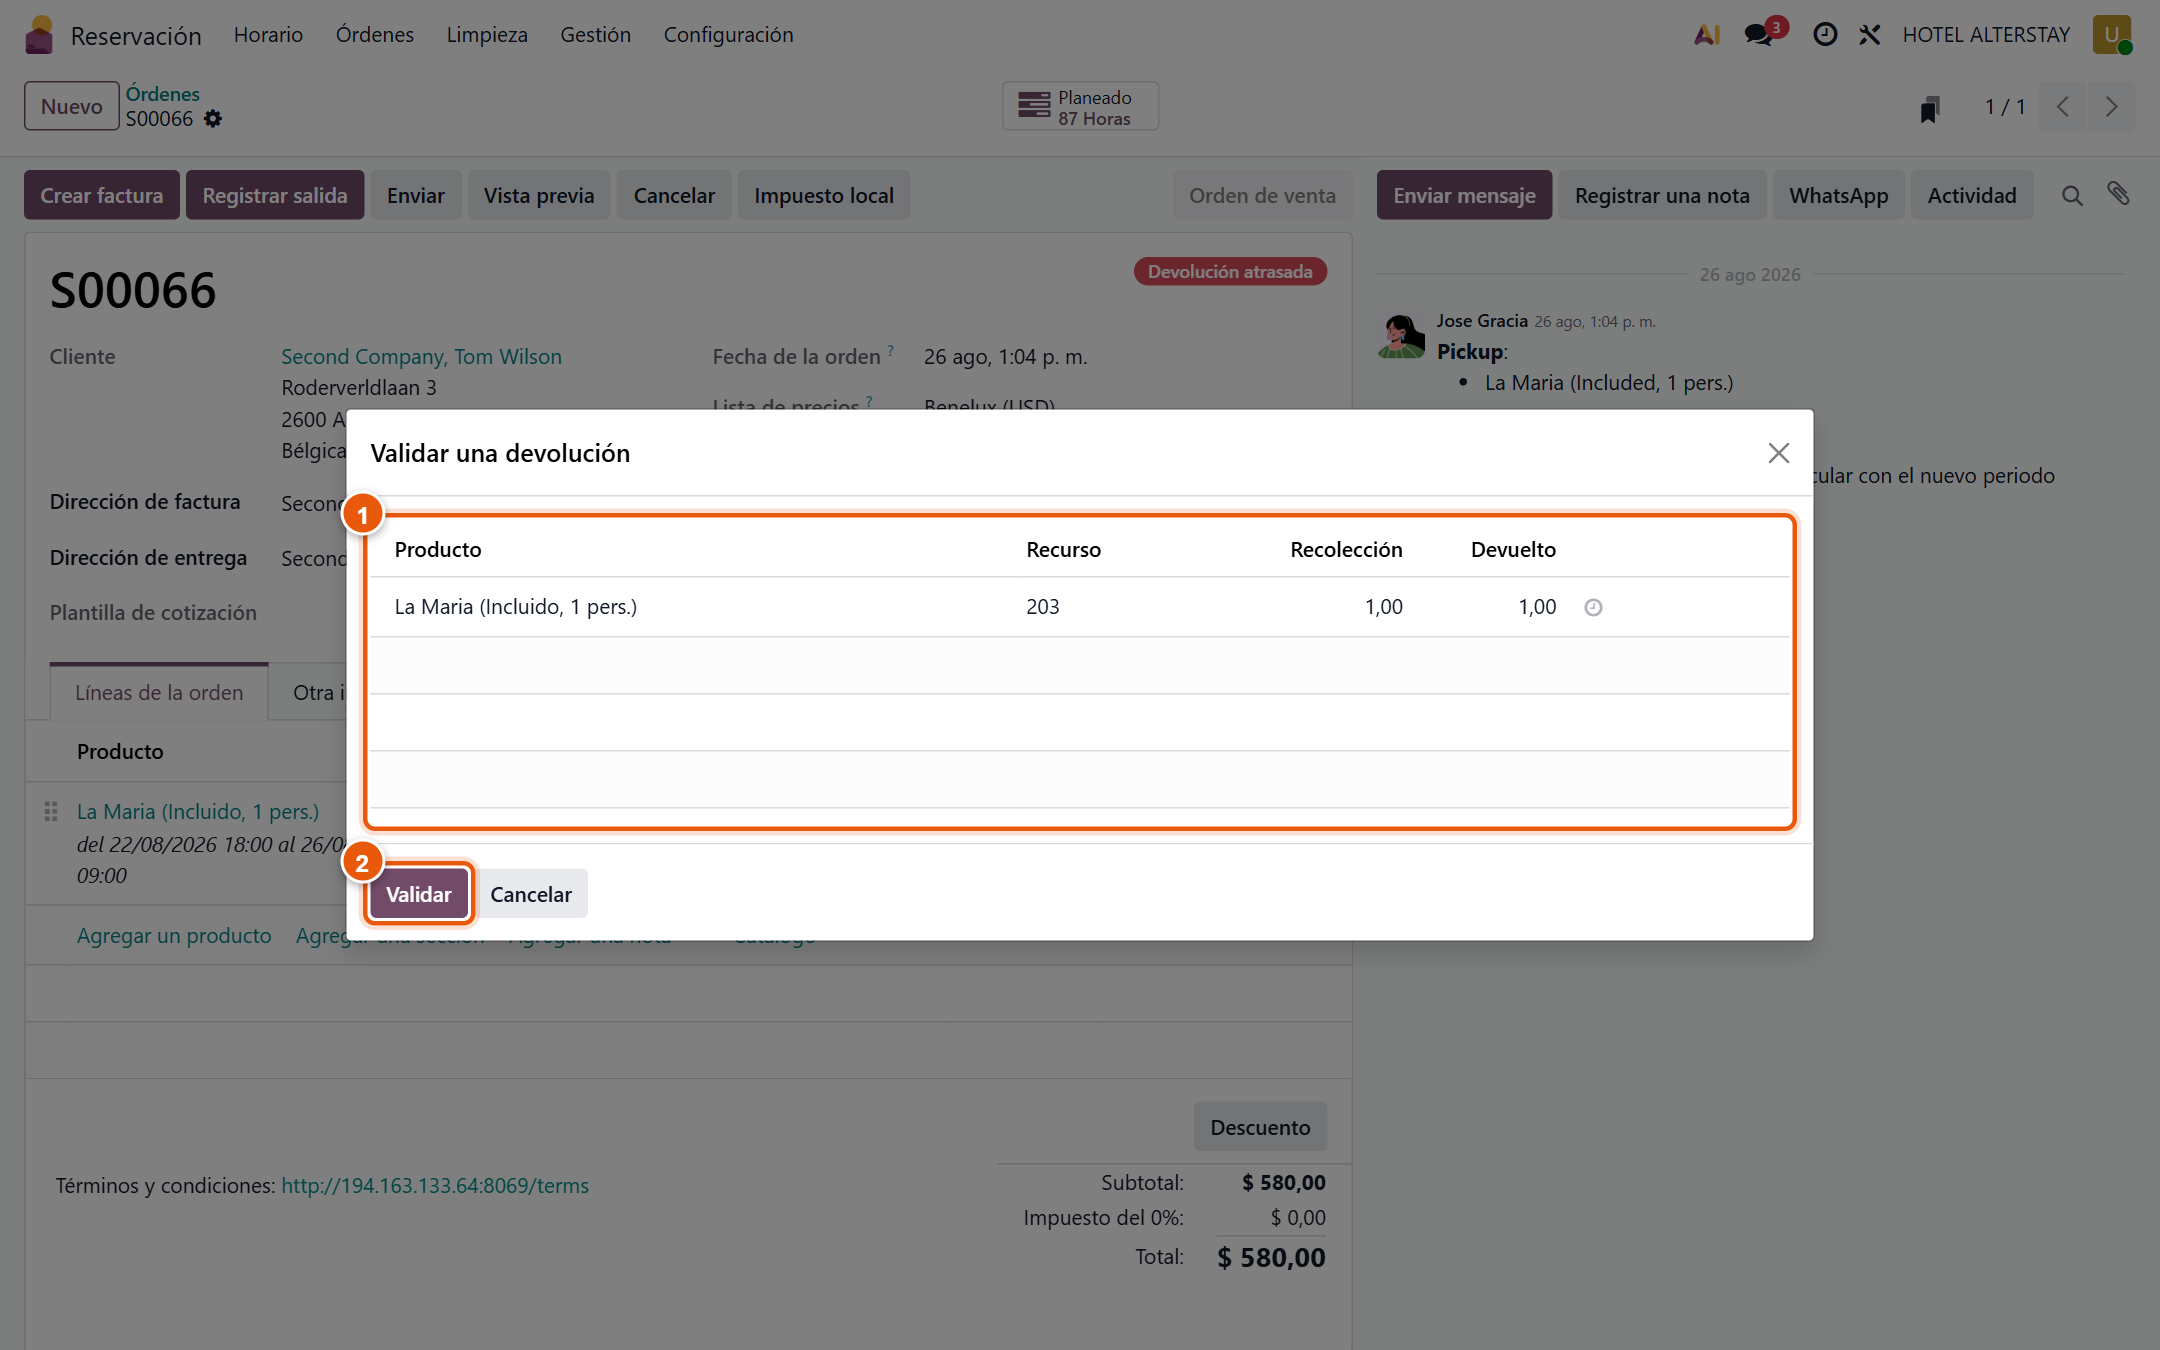Click the Vista previa button
Screen dimensions: 2160x1350
point(539,196)
